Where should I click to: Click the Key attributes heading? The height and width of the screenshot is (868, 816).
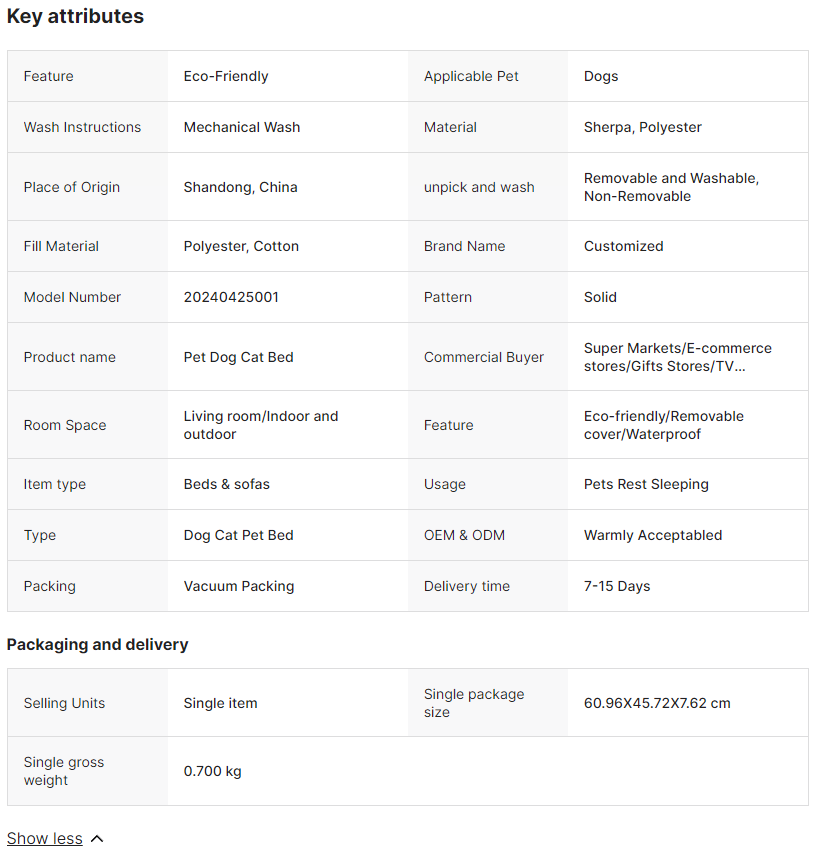coord(75,16)
